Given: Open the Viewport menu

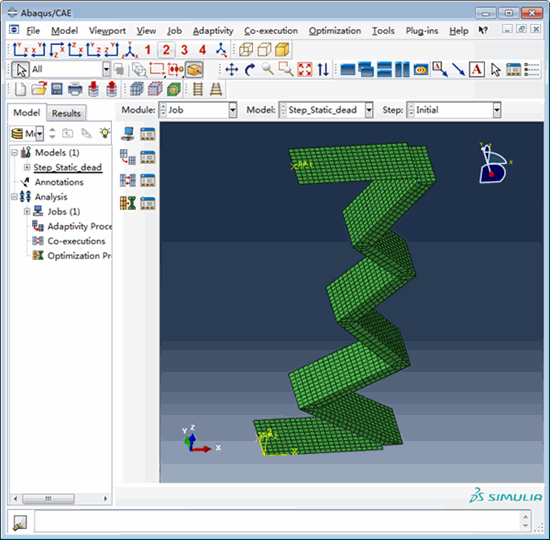Looking at the screenshot, I should 107,31.
